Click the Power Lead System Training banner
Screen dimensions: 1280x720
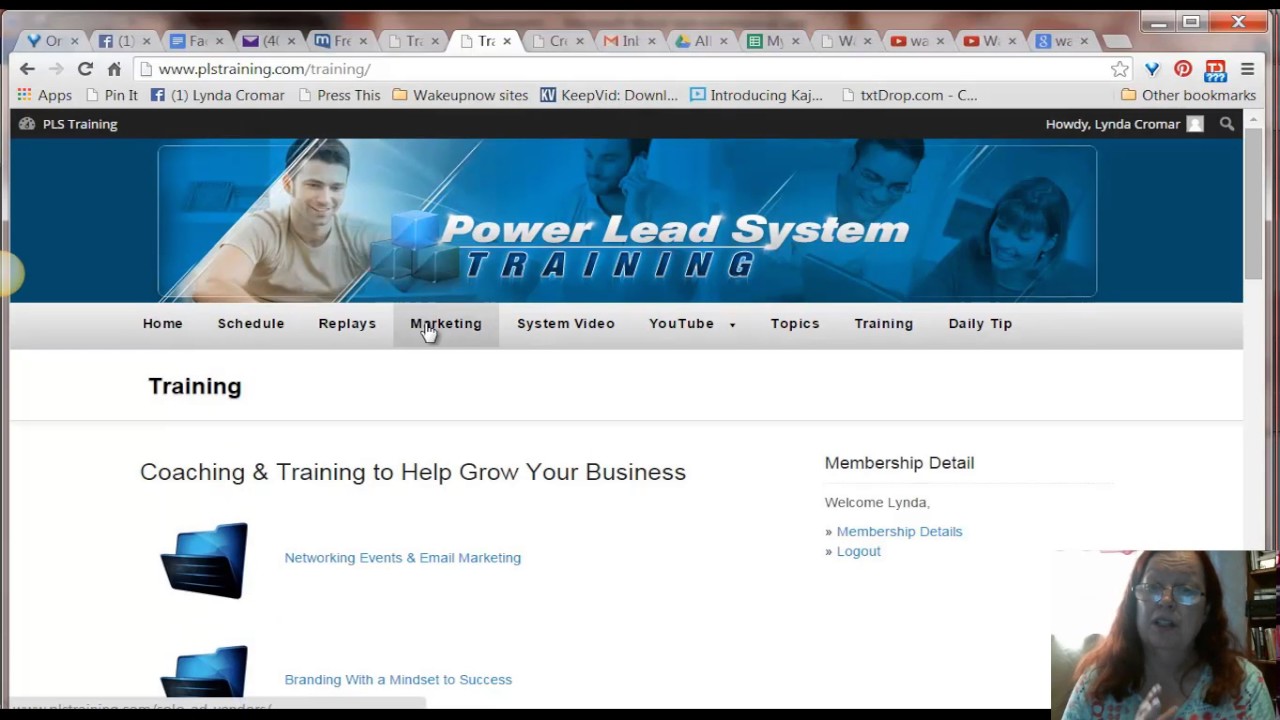(x=627, y=221)
